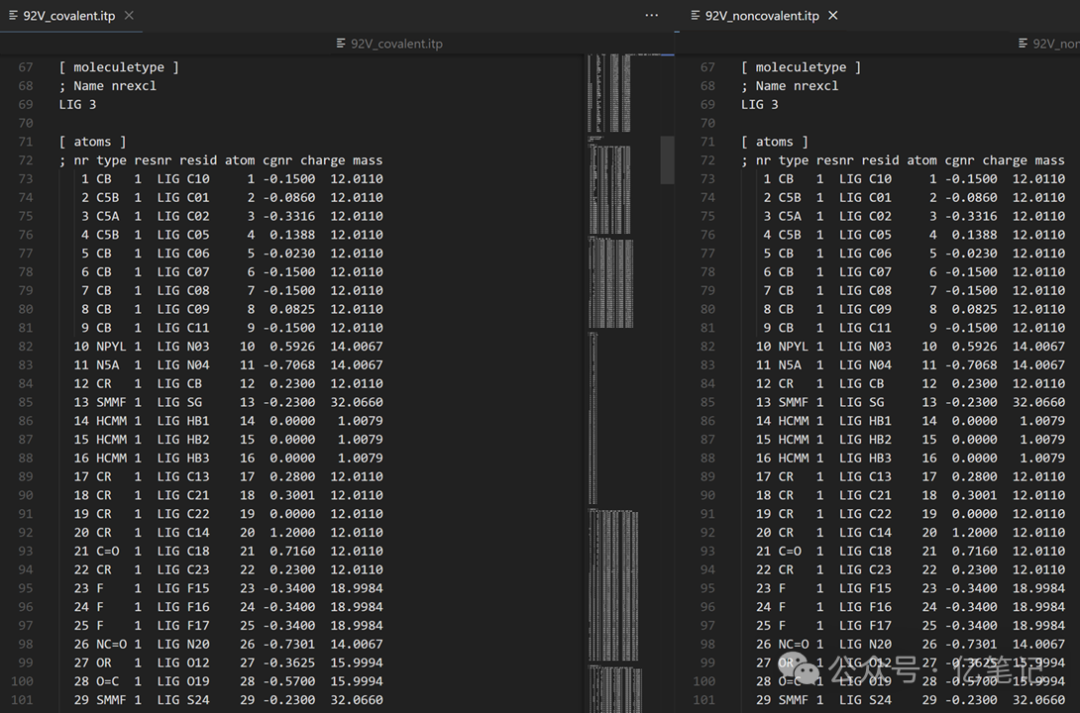
Task: Click the [ moleculetype ] line in left editor
Action: [x=118, y=67]
